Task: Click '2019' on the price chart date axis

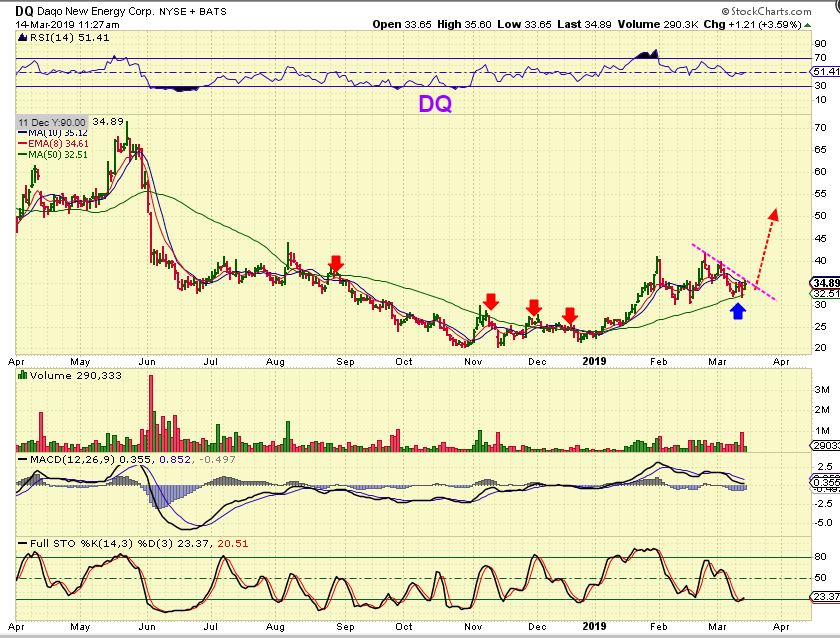Action: coord(594,361)
